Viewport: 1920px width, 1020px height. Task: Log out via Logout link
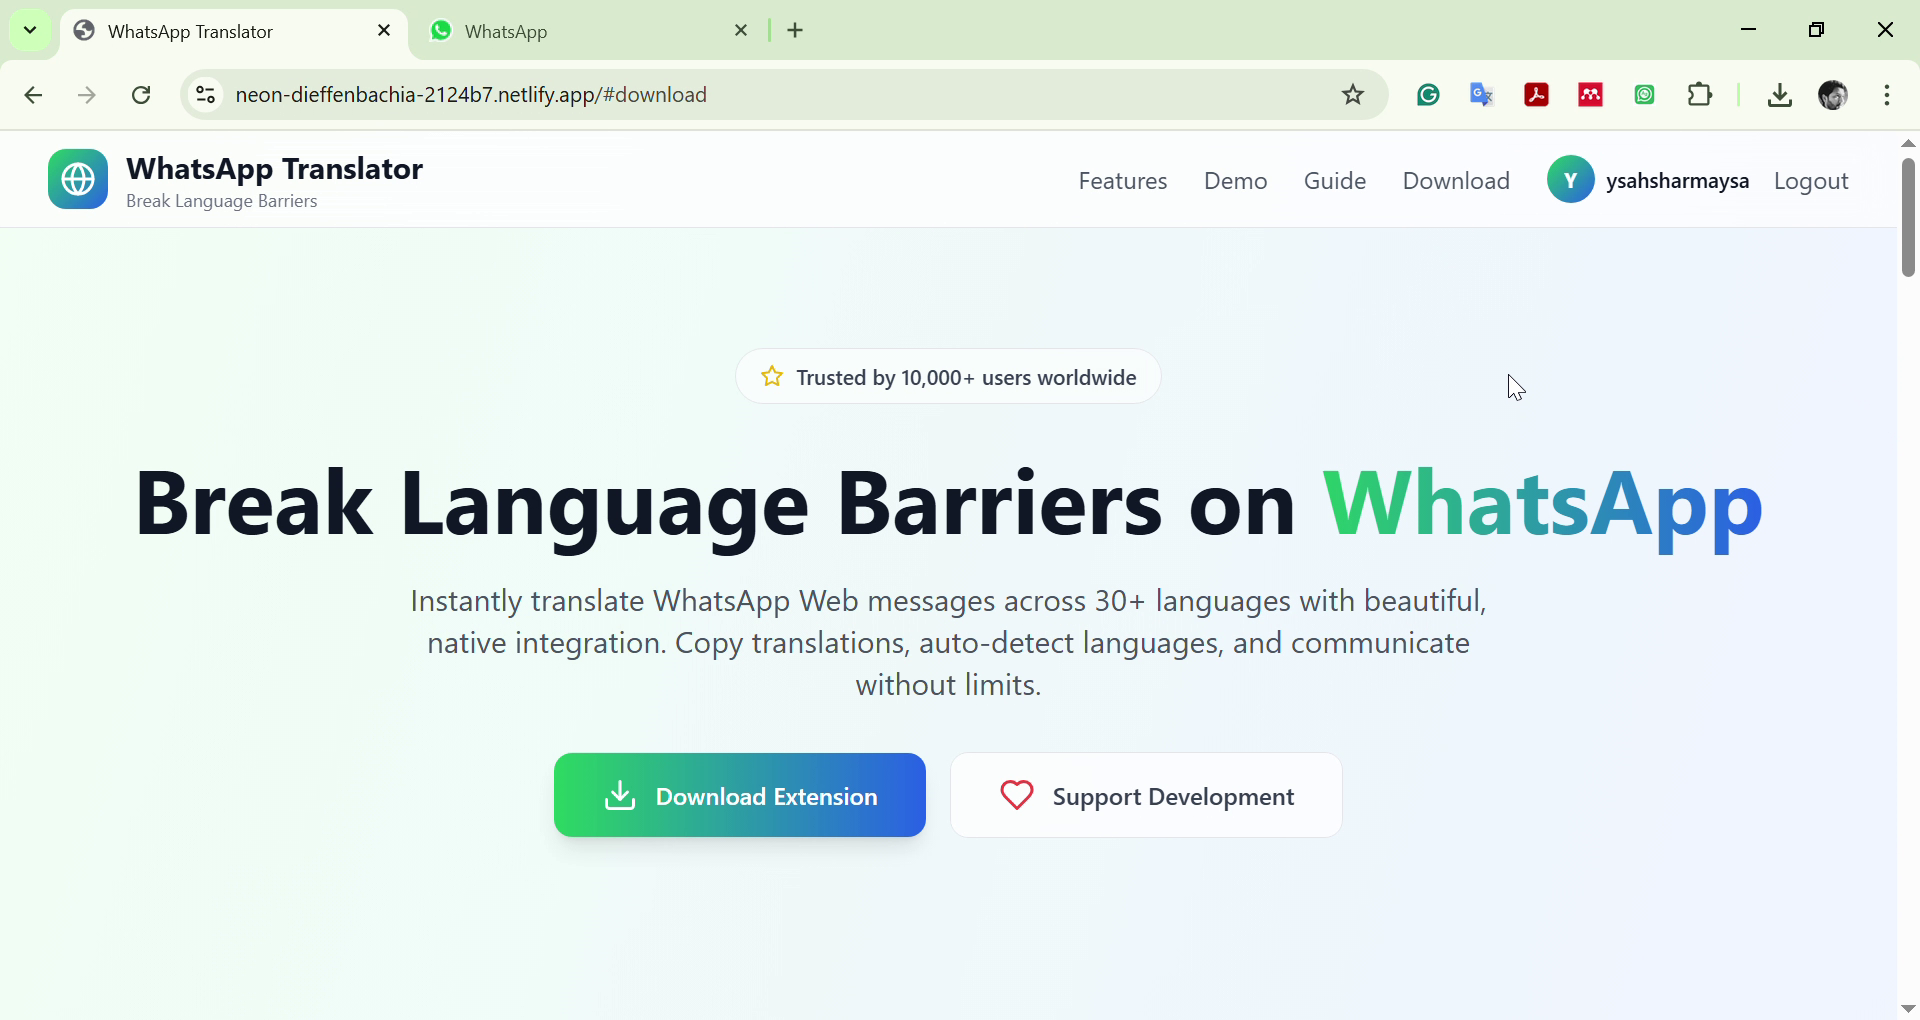coord(1811,181)
